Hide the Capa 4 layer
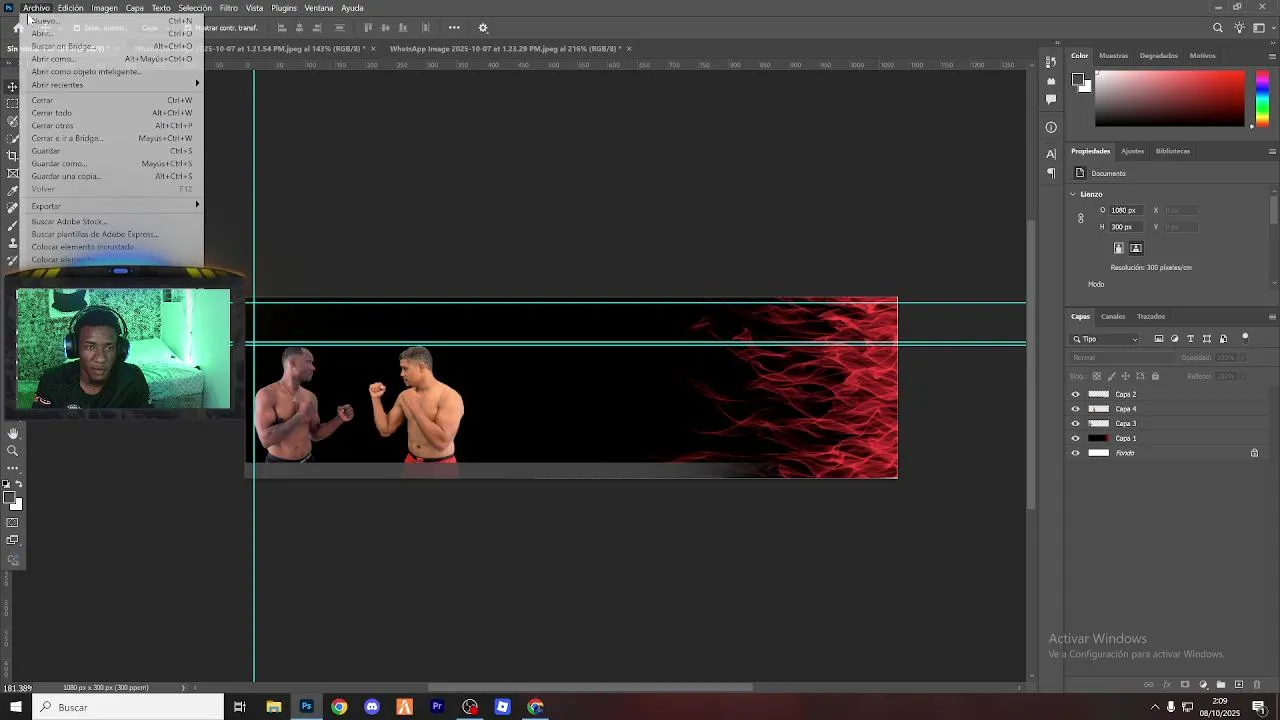The height and width of the screenshot is (720, 1280). (1076, 409)
